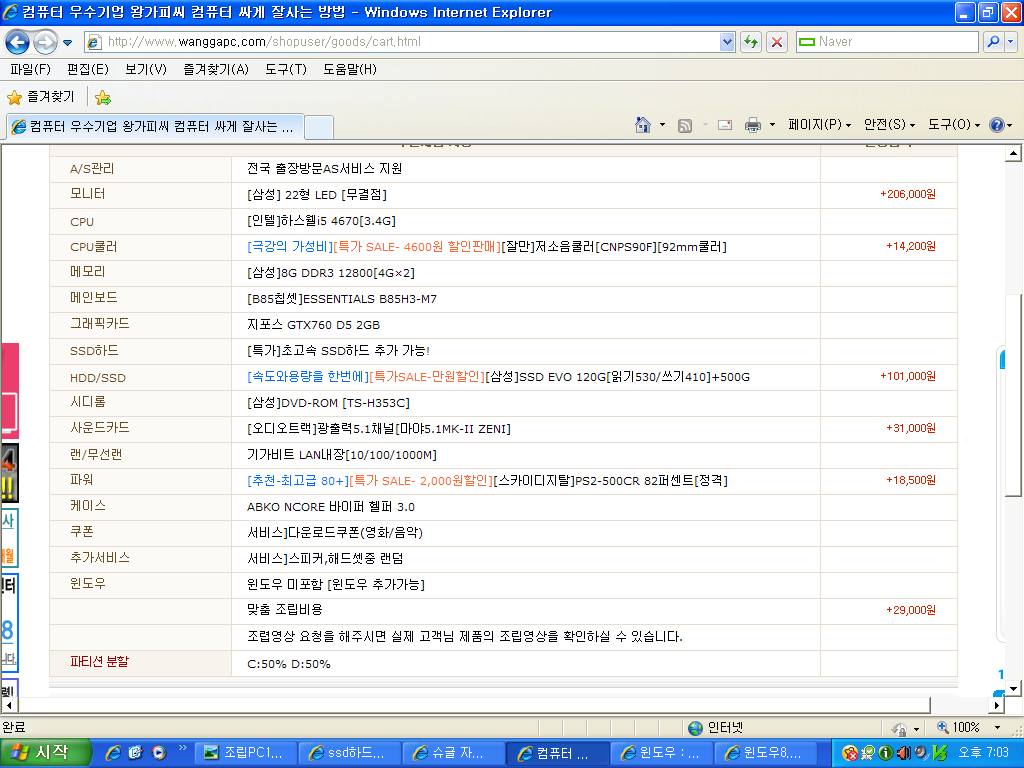Open the 도구(T) menu
1024x768 pixels.
[285, 69]
